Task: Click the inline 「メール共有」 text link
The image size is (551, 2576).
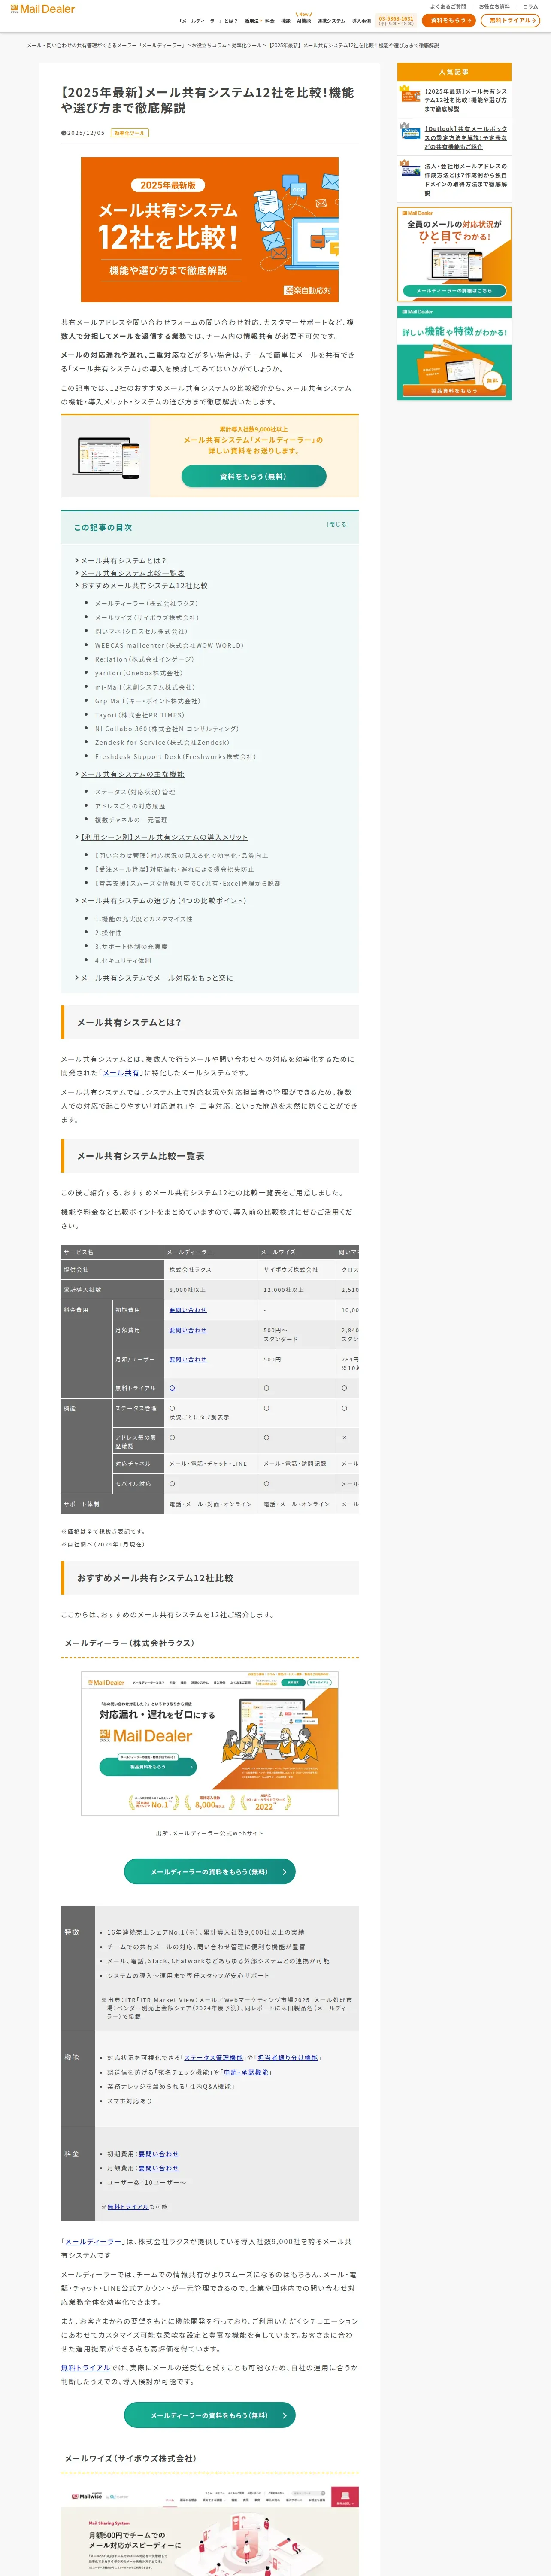Action: click(x=121, y=1073)
